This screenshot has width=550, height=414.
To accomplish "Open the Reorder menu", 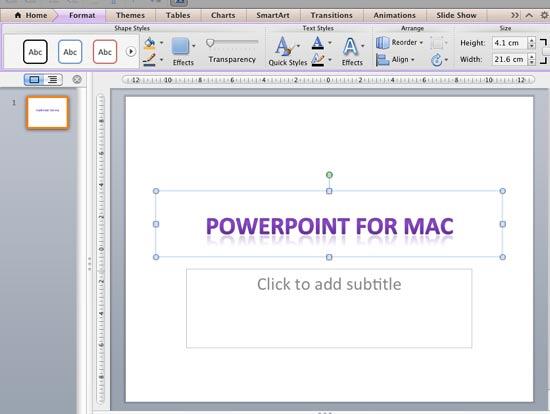I will (x=400, y=42).
